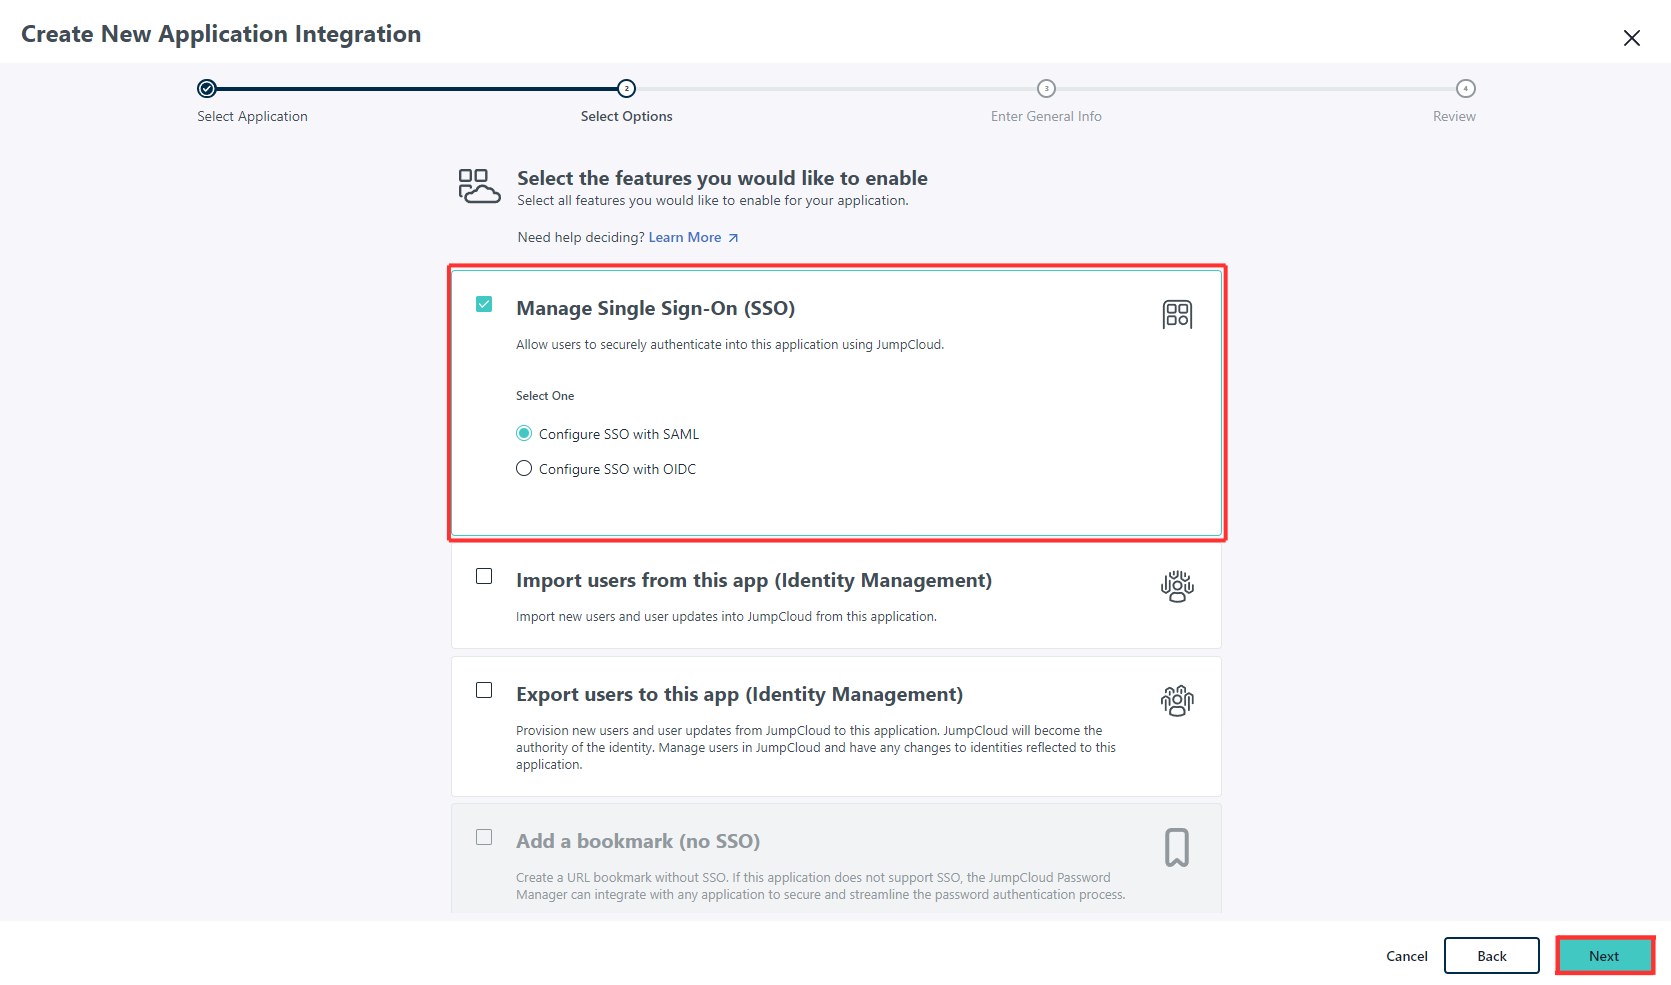The height and width of the screenshot is (985, 1671).
Task: Enable Export users to this app checkbox
Action: tap(484, 690)
